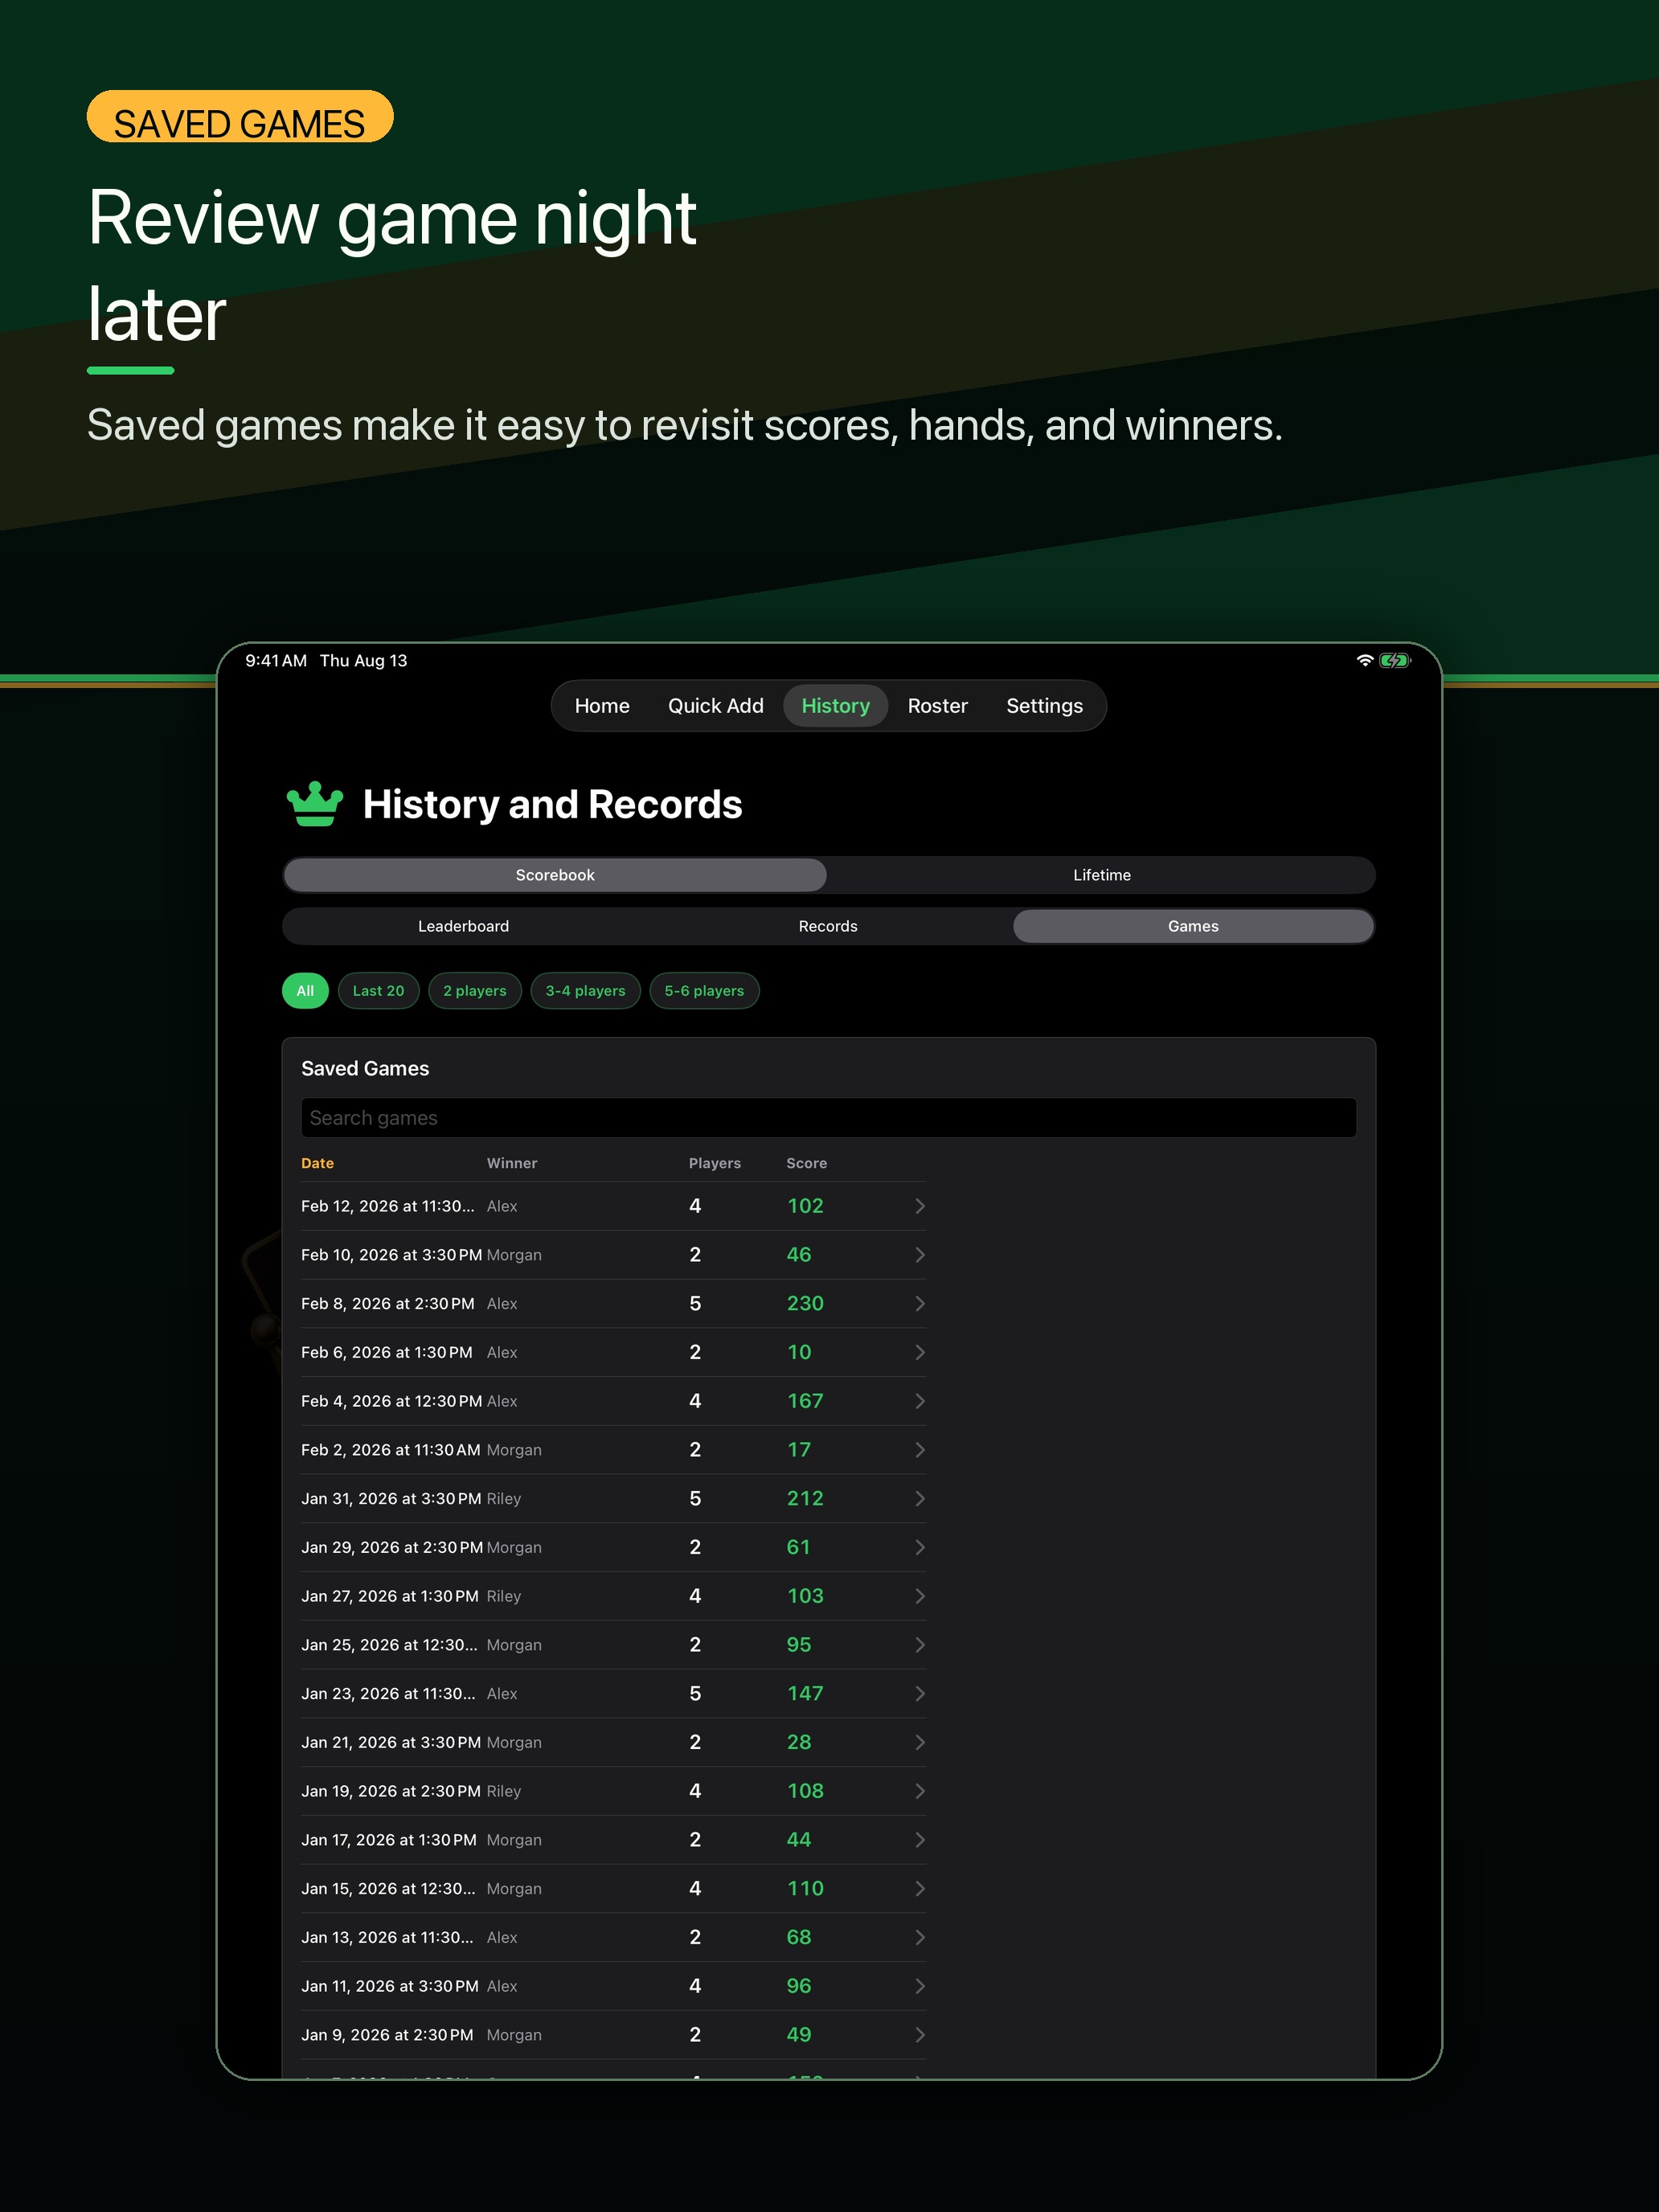Screen dimensions: 1659x2212
Task: Sort by the Date column header
Action: point(317,1163)
